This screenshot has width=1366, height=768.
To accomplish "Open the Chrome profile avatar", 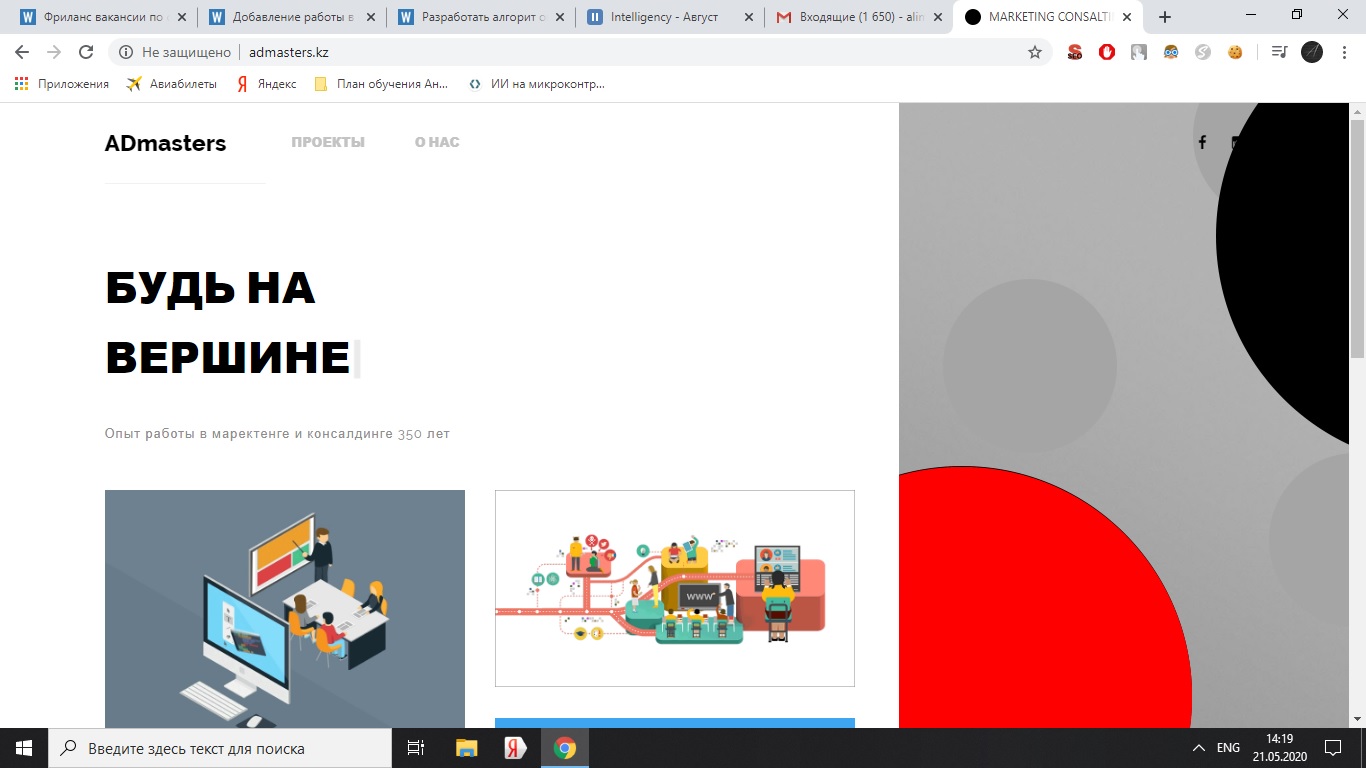I will tap(1312, 52).
